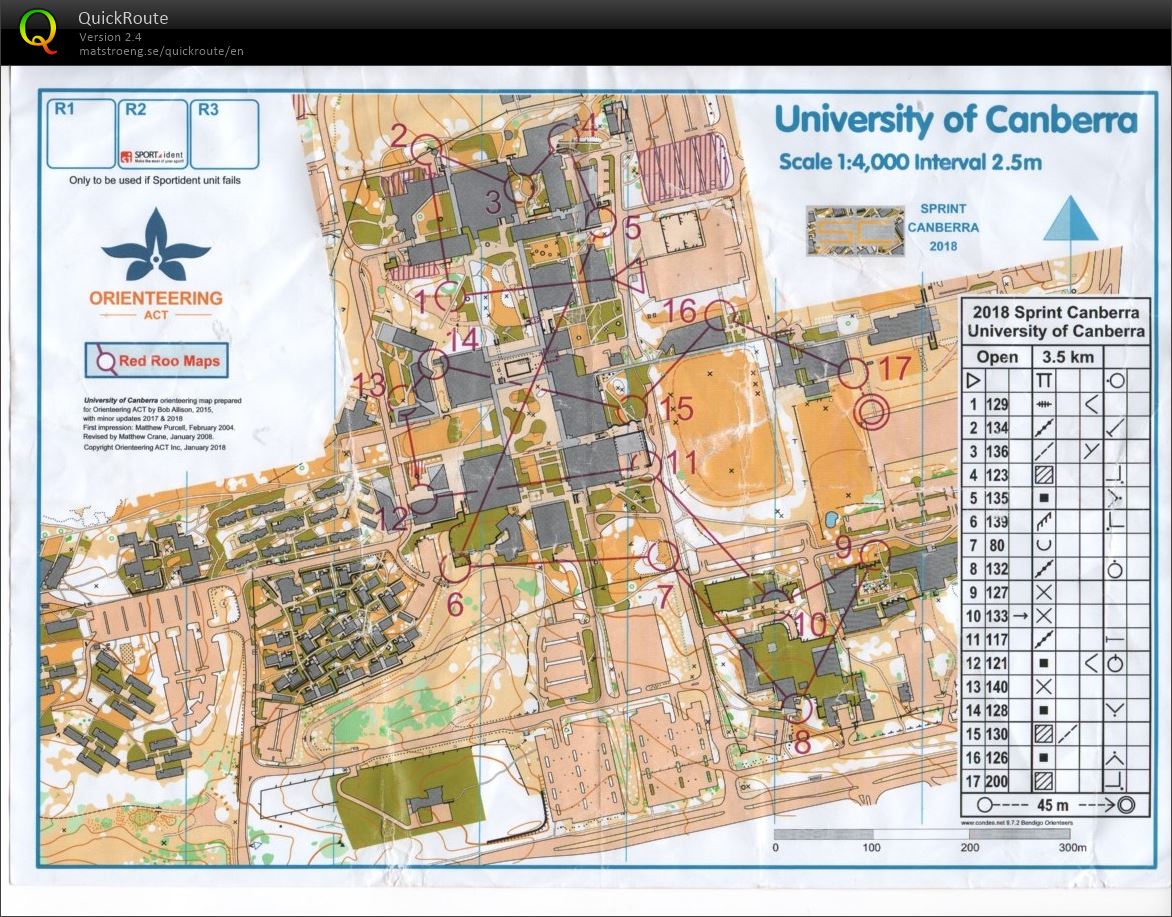1172x917 pixels.
Task: Click the University of Canberra map title
Action: point(955,120)
